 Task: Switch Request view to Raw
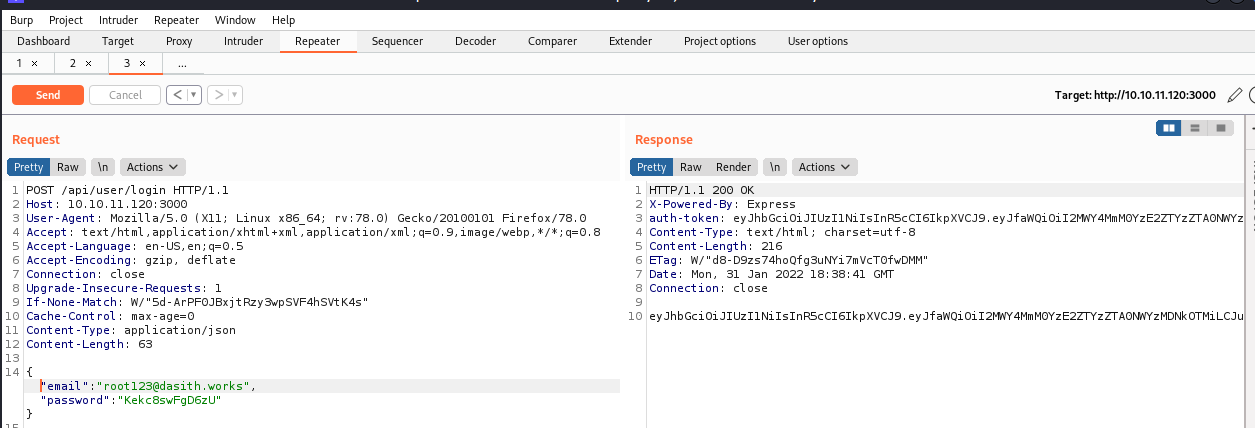coord(68,167)
